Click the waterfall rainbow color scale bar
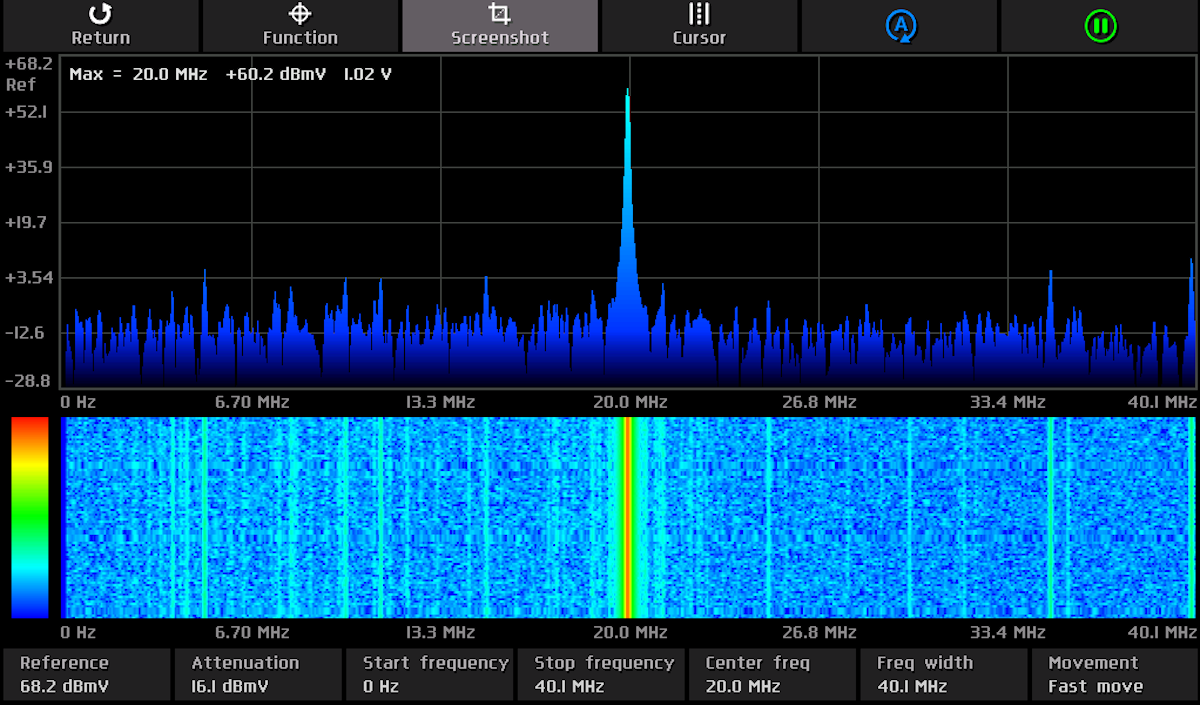The width and height of the screenshot is (1200, 705). 29,517
